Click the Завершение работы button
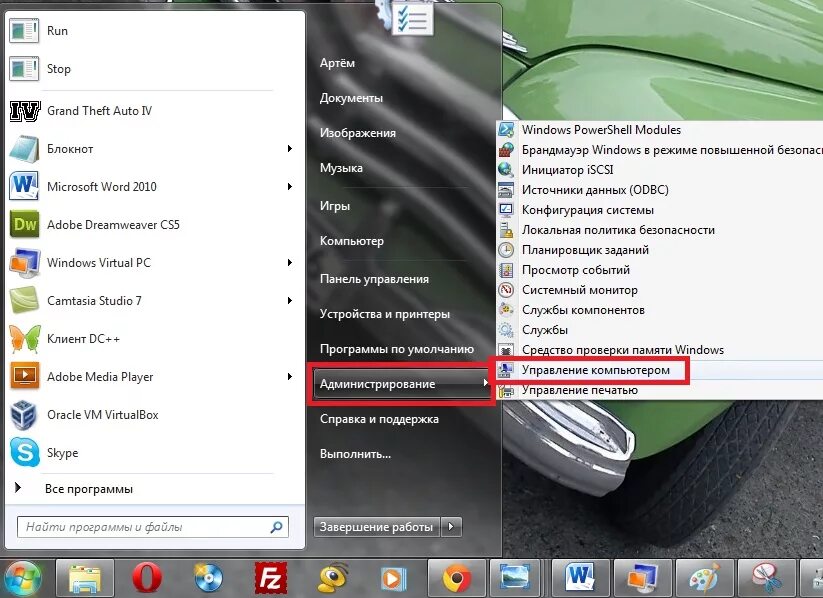823x598 pixels. 377,527
